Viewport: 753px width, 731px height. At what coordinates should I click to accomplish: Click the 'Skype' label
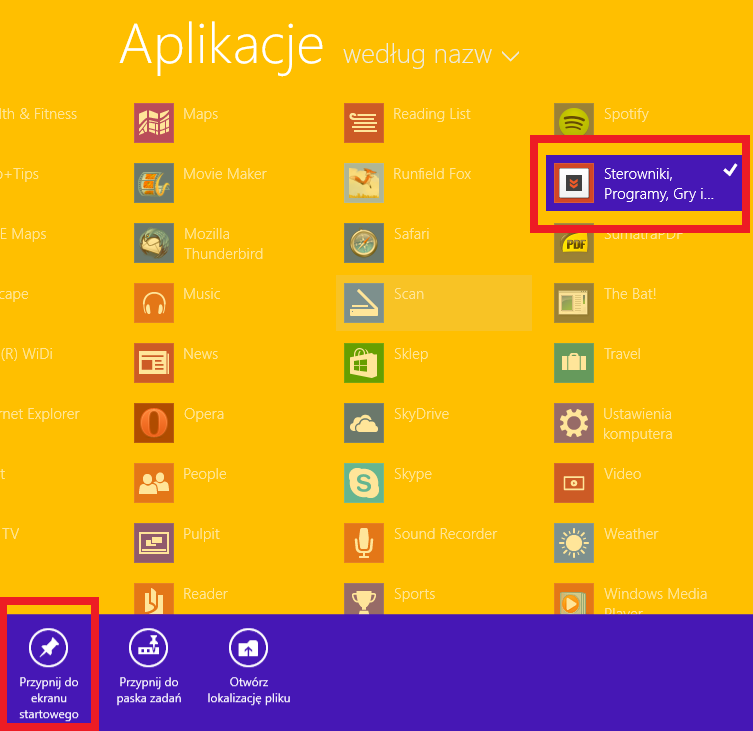point(413,475)
